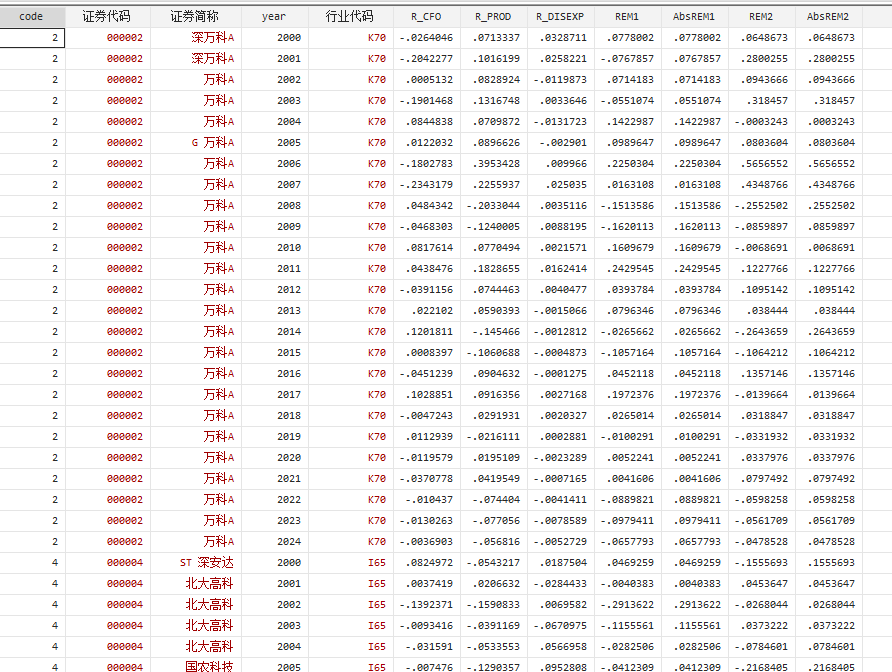Click R_PROD value -.145466

[x=496, y=332]
